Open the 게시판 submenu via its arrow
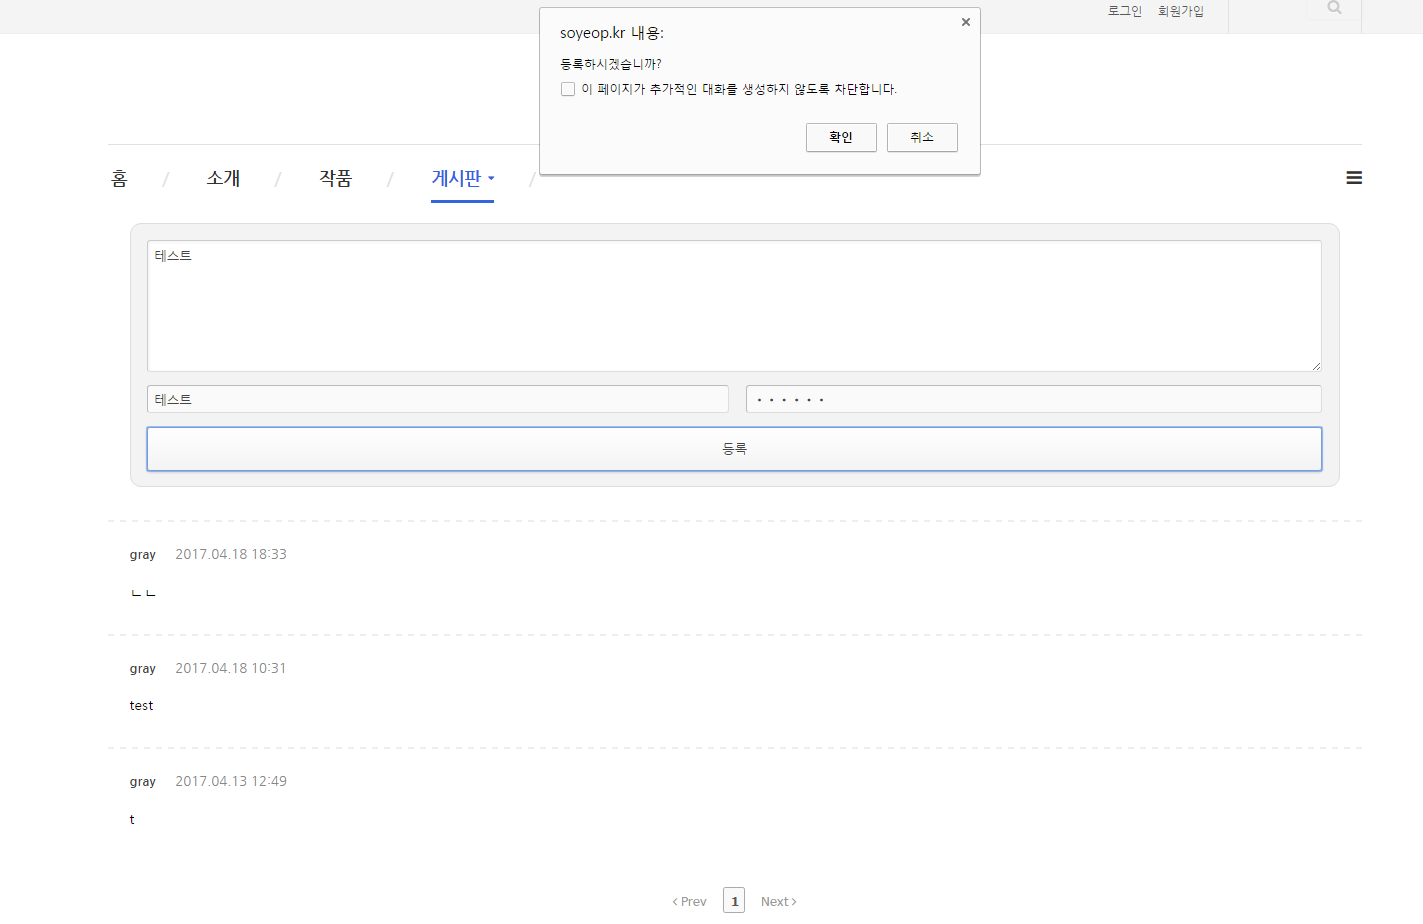1423x924 pixels. click(x=493, y=178)
